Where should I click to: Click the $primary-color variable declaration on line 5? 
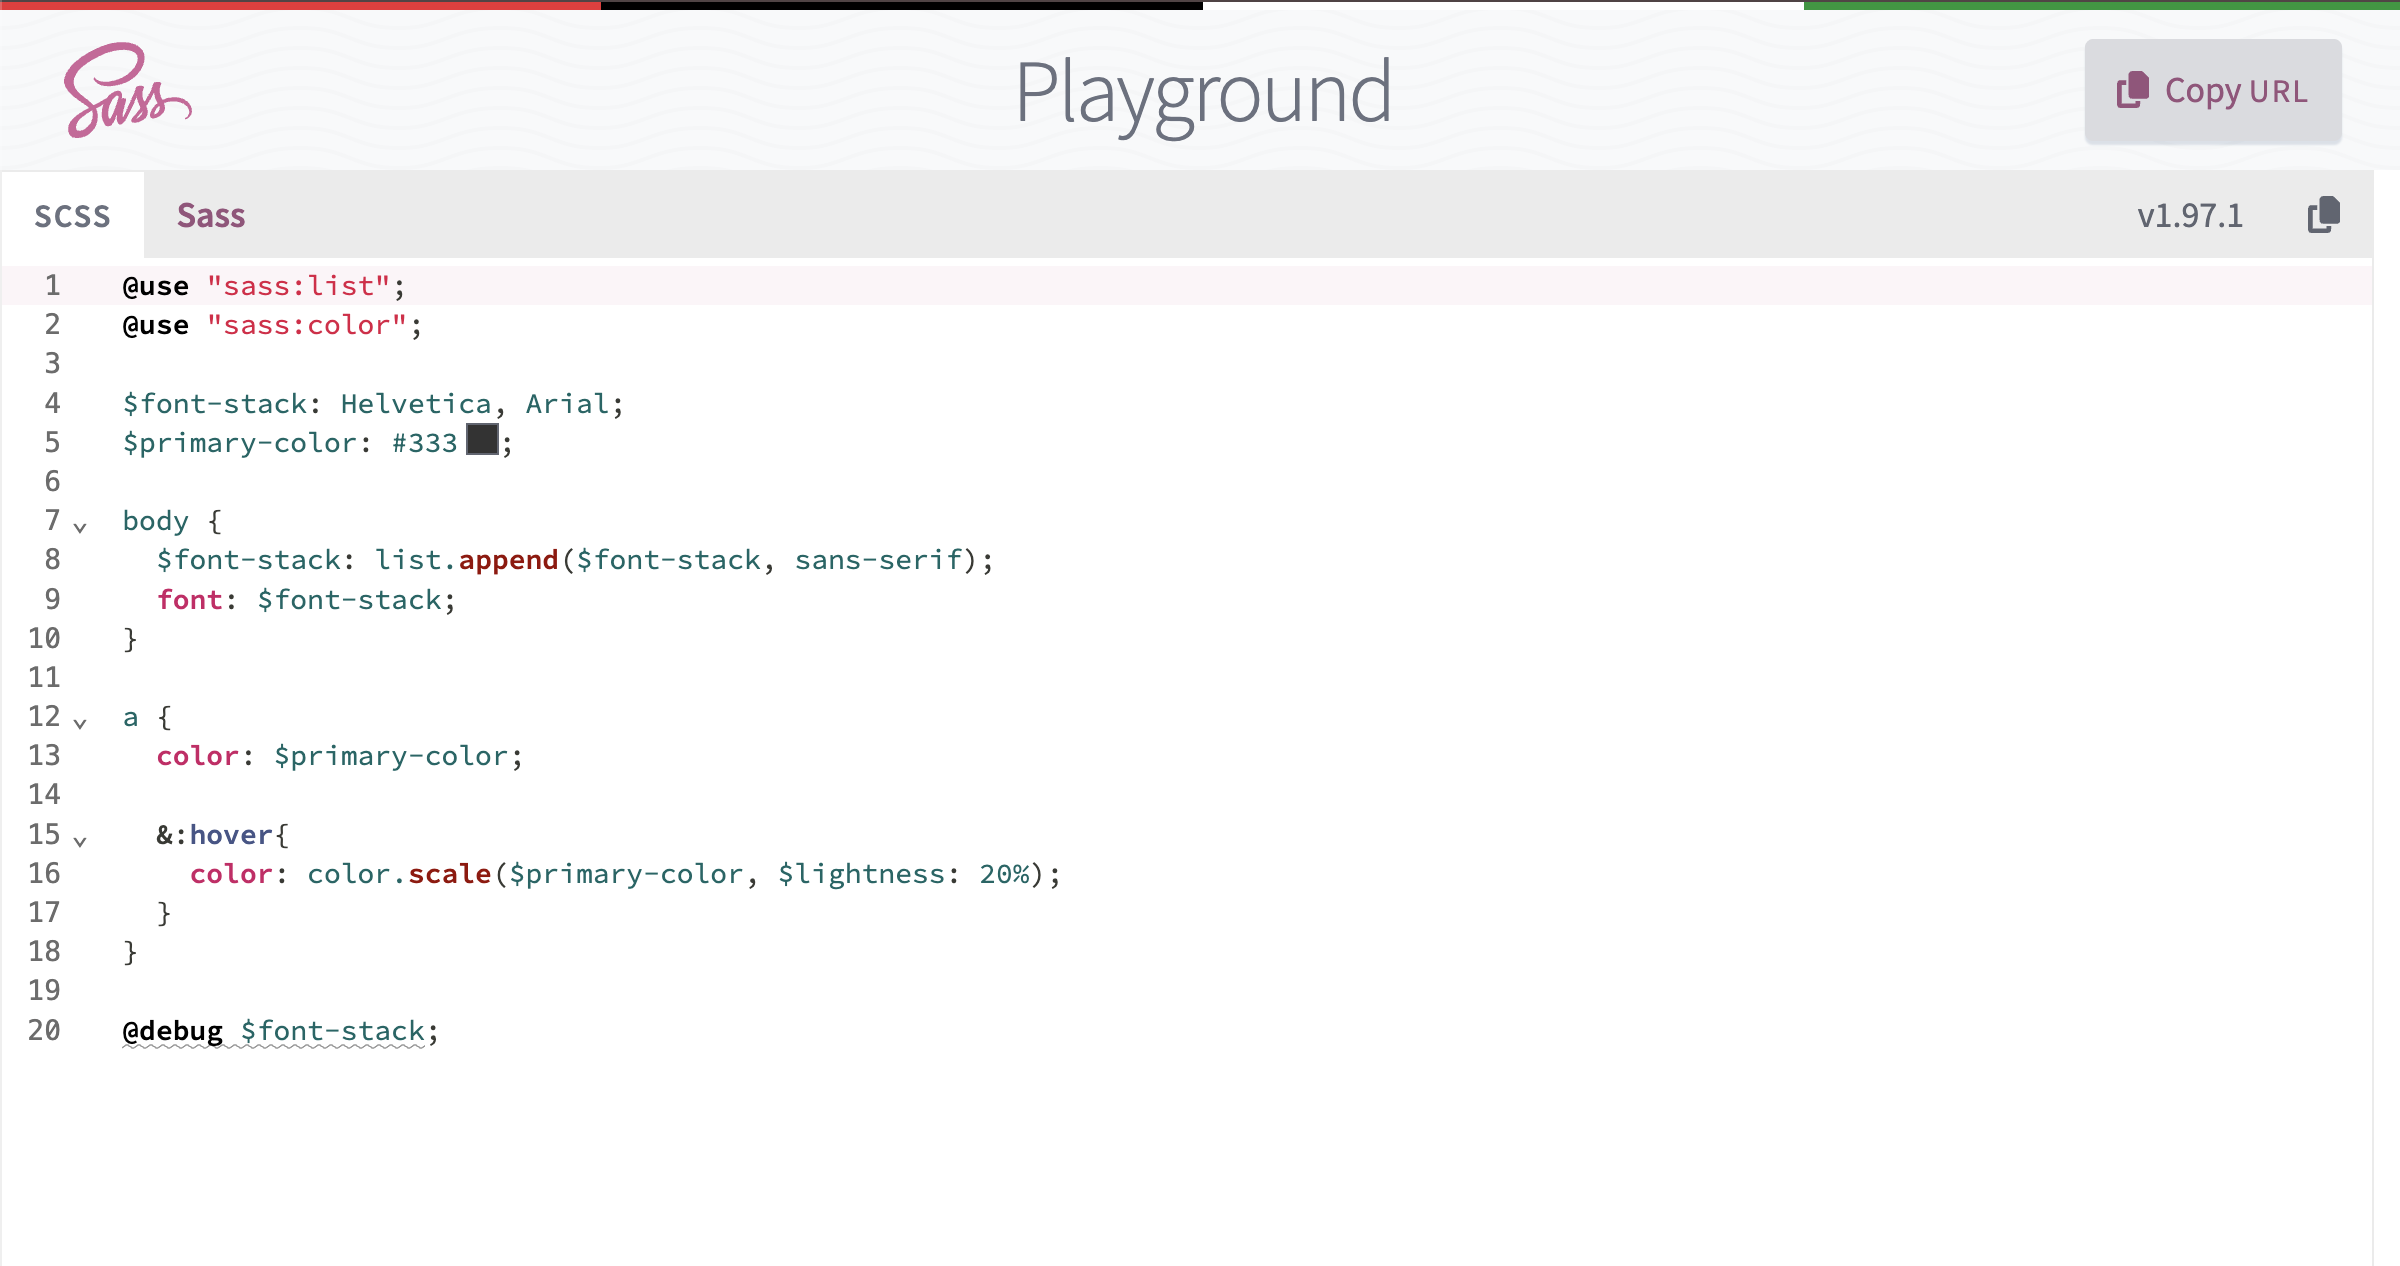click(x=239, y=443)
